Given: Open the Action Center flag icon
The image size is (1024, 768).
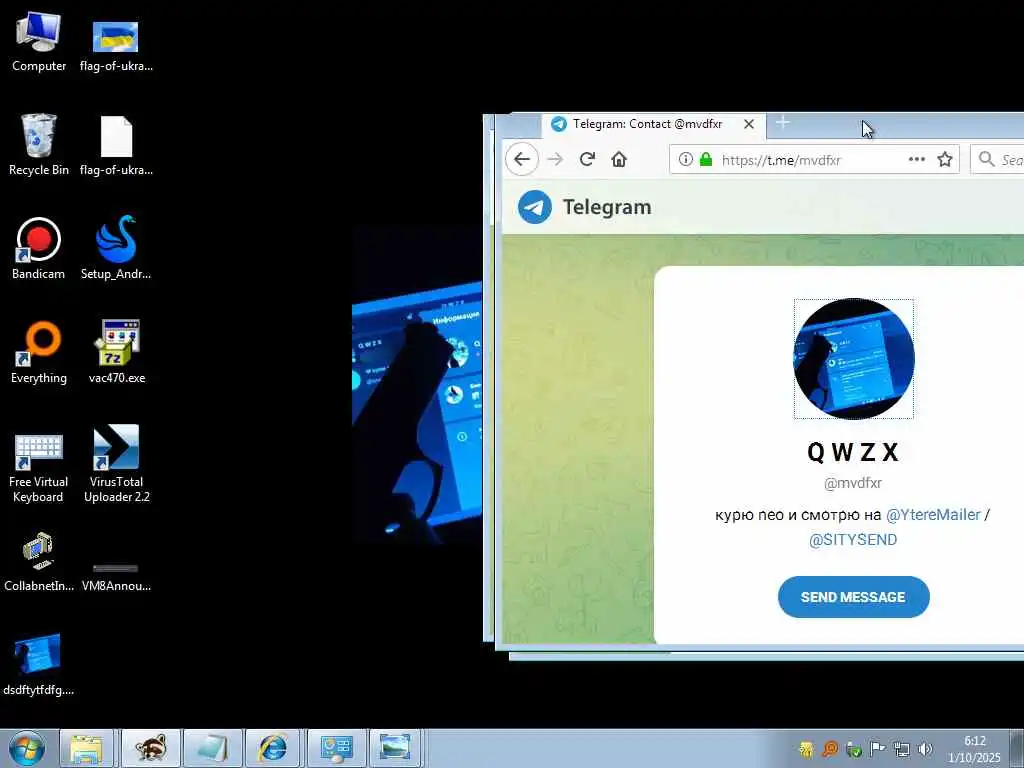Looking at the screenshot, I should point(877,749).
